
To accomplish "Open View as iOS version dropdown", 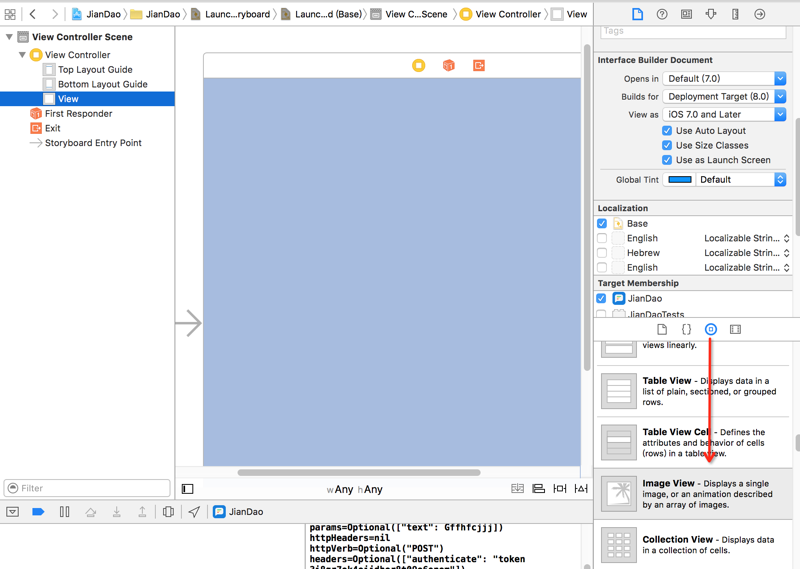I will pyautogui.click(x=724, y=114).
